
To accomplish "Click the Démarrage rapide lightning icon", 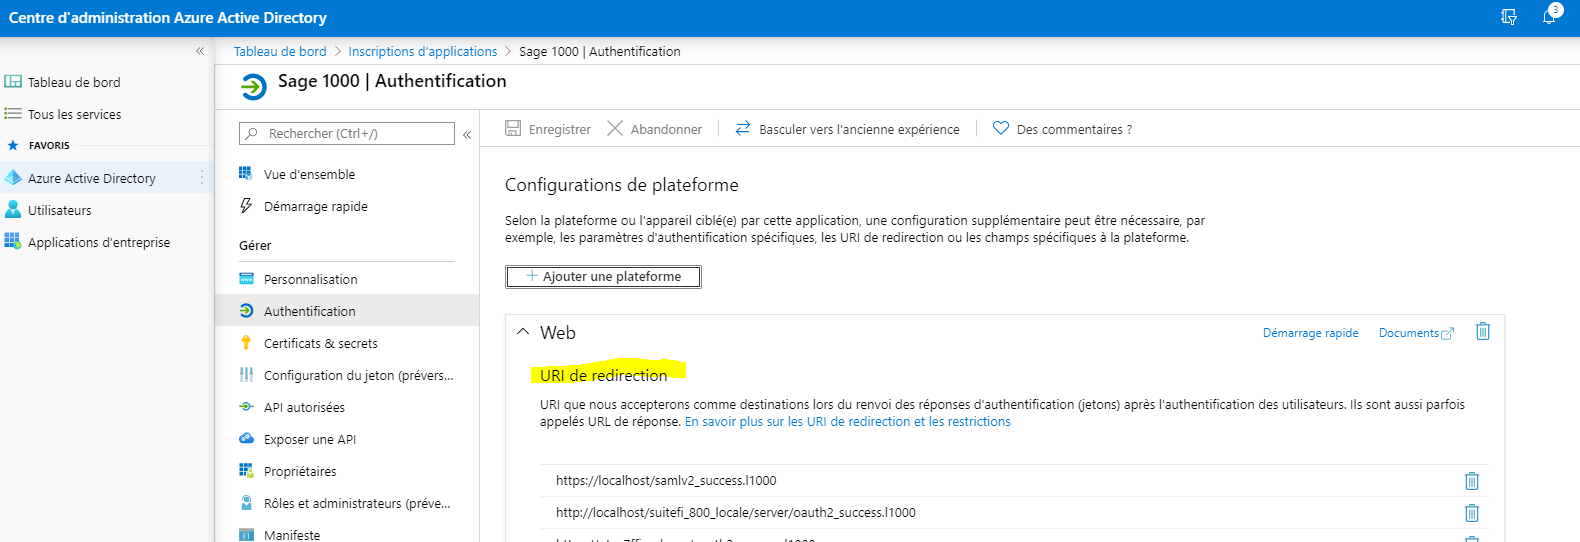I will pos(246,205).
